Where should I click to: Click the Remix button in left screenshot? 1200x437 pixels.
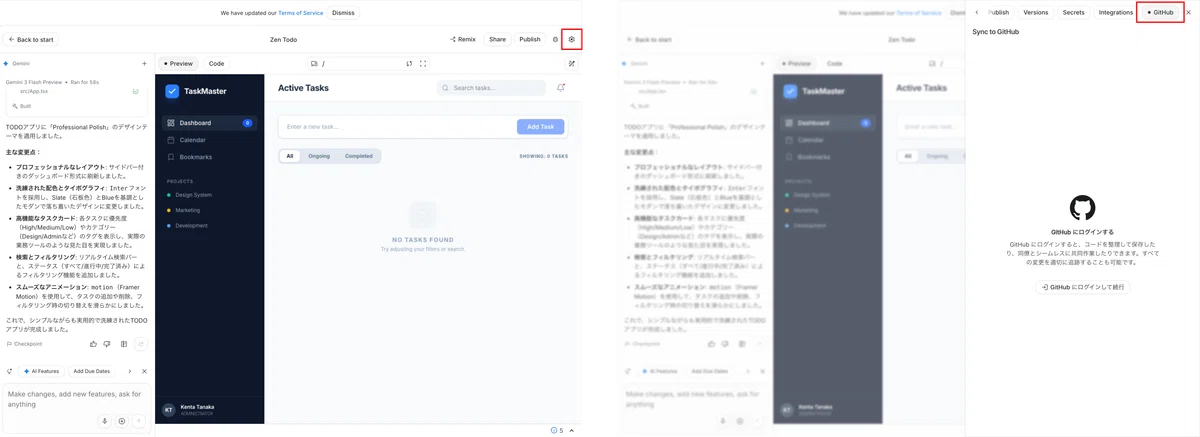tap(463, 40)
